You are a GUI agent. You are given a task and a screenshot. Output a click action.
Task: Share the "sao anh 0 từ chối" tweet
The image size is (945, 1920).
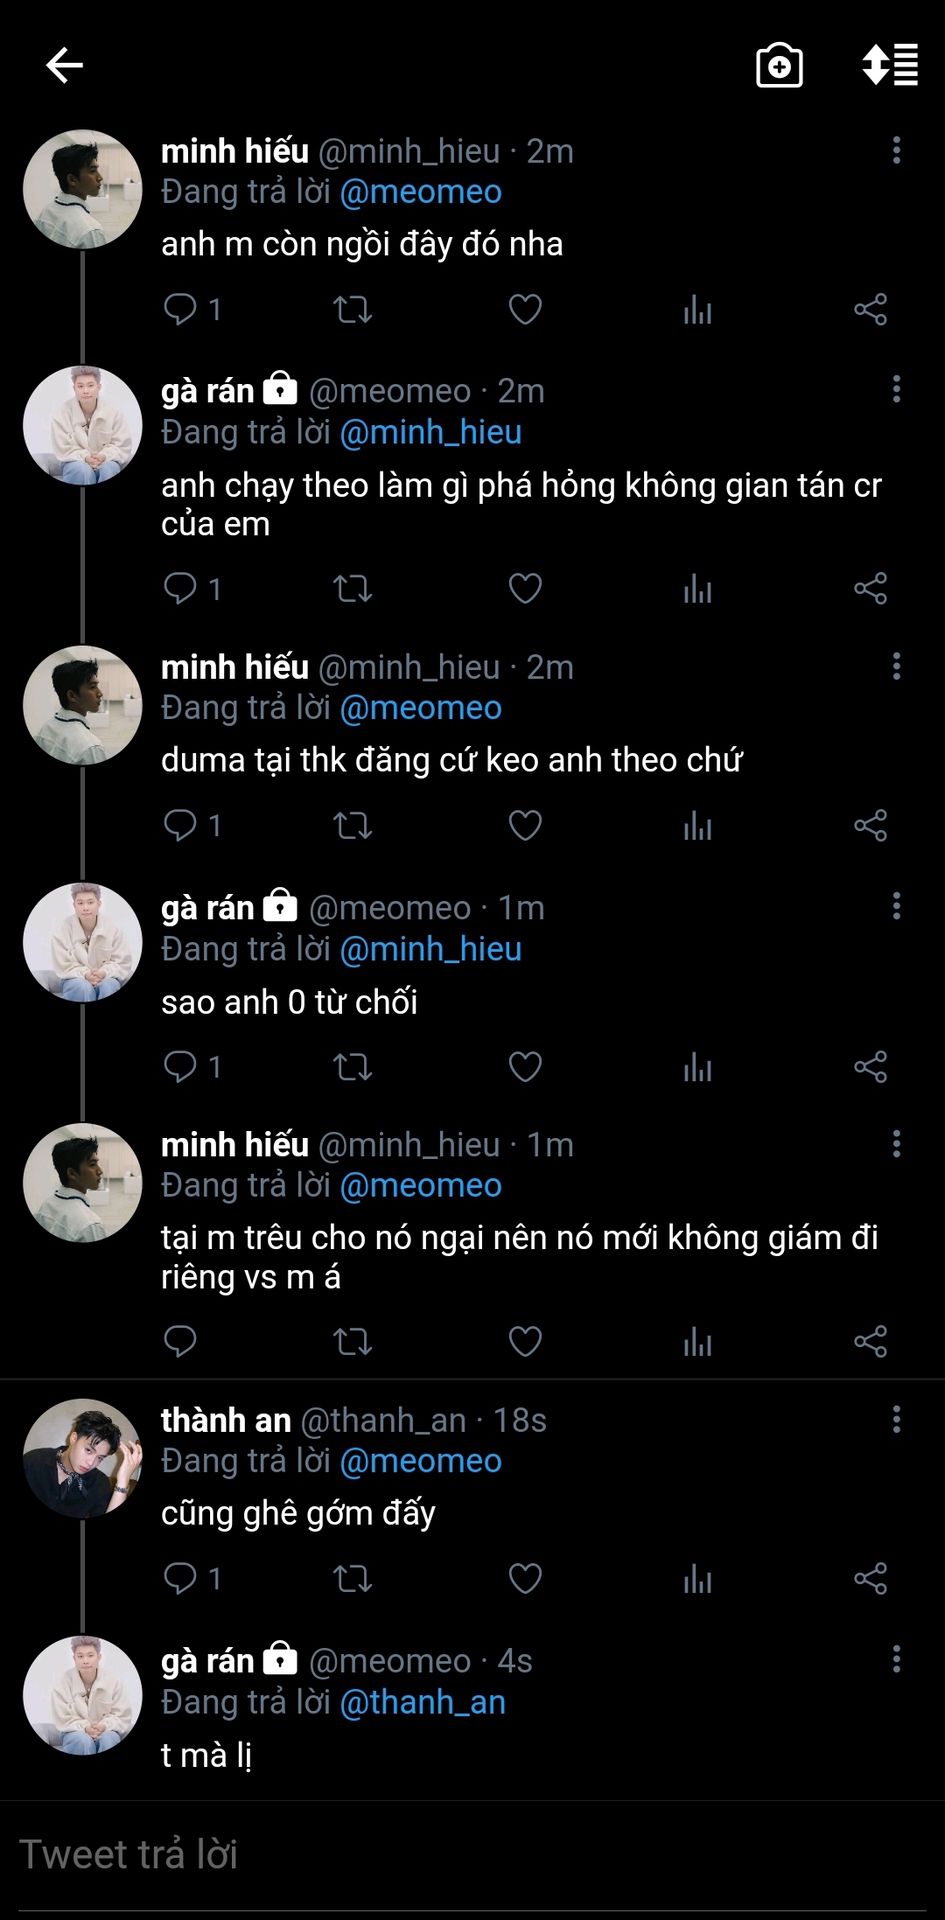[x=870, y=1067]
